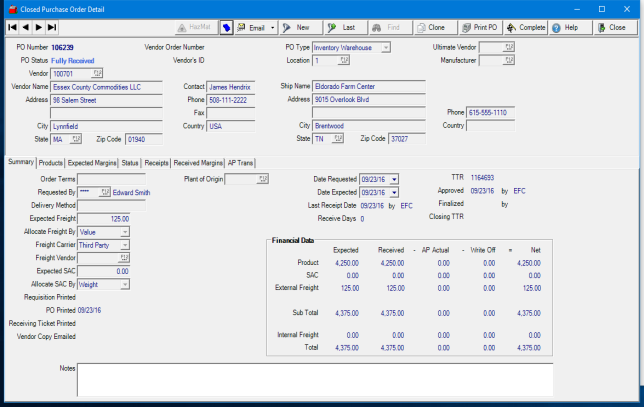Expand the PO Type dropdown
644x407 pixels.
pos(385,47)
